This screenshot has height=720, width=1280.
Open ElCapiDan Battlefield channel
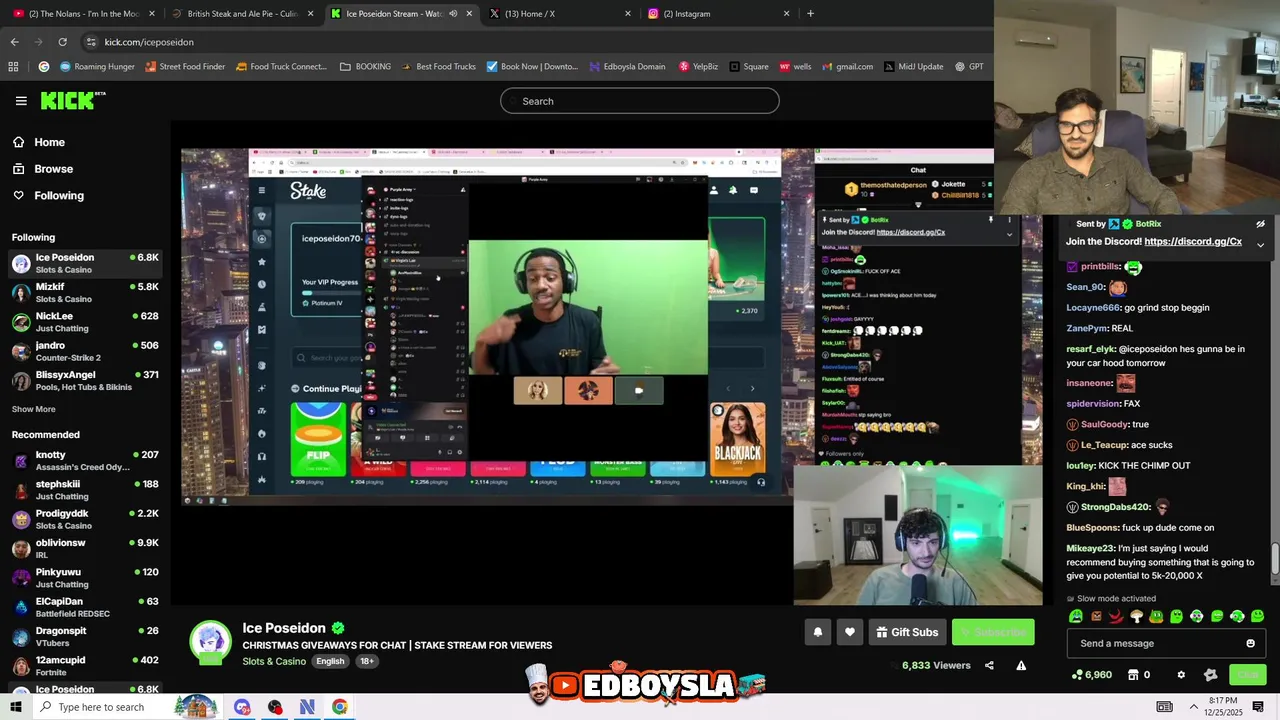tap(85, 607)
